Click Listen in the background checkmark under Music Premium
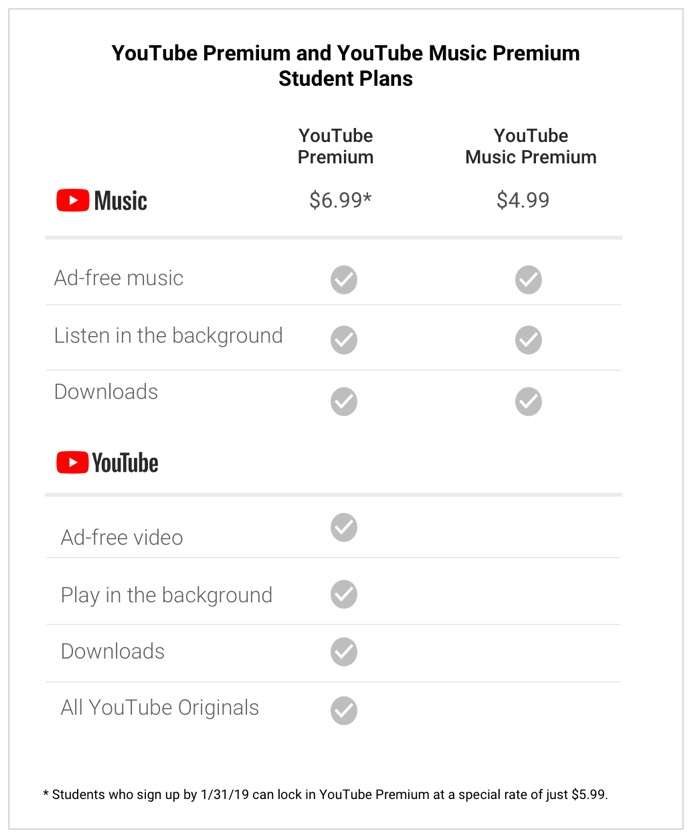 [528, 340]
